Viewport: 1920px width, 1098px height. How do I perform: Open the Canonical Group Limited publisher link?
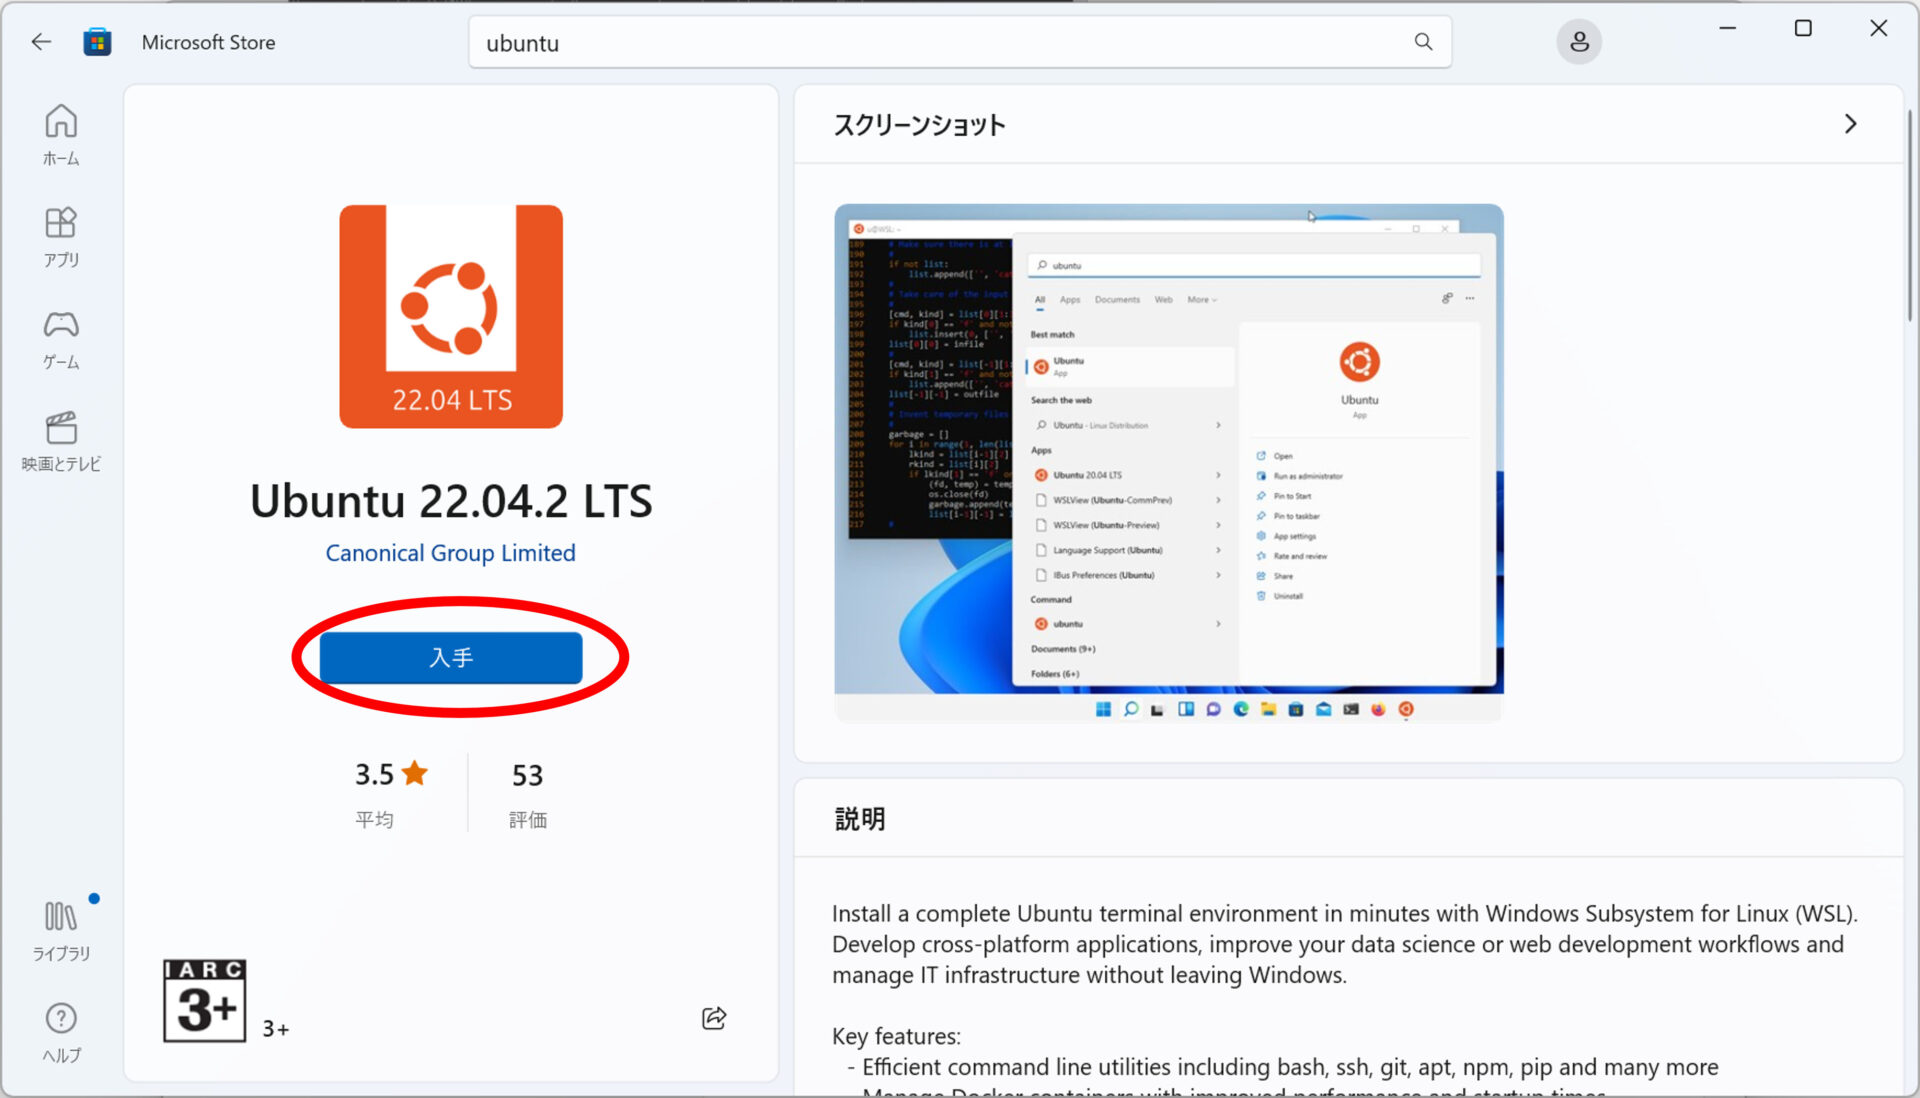click(x=450, y=552)
